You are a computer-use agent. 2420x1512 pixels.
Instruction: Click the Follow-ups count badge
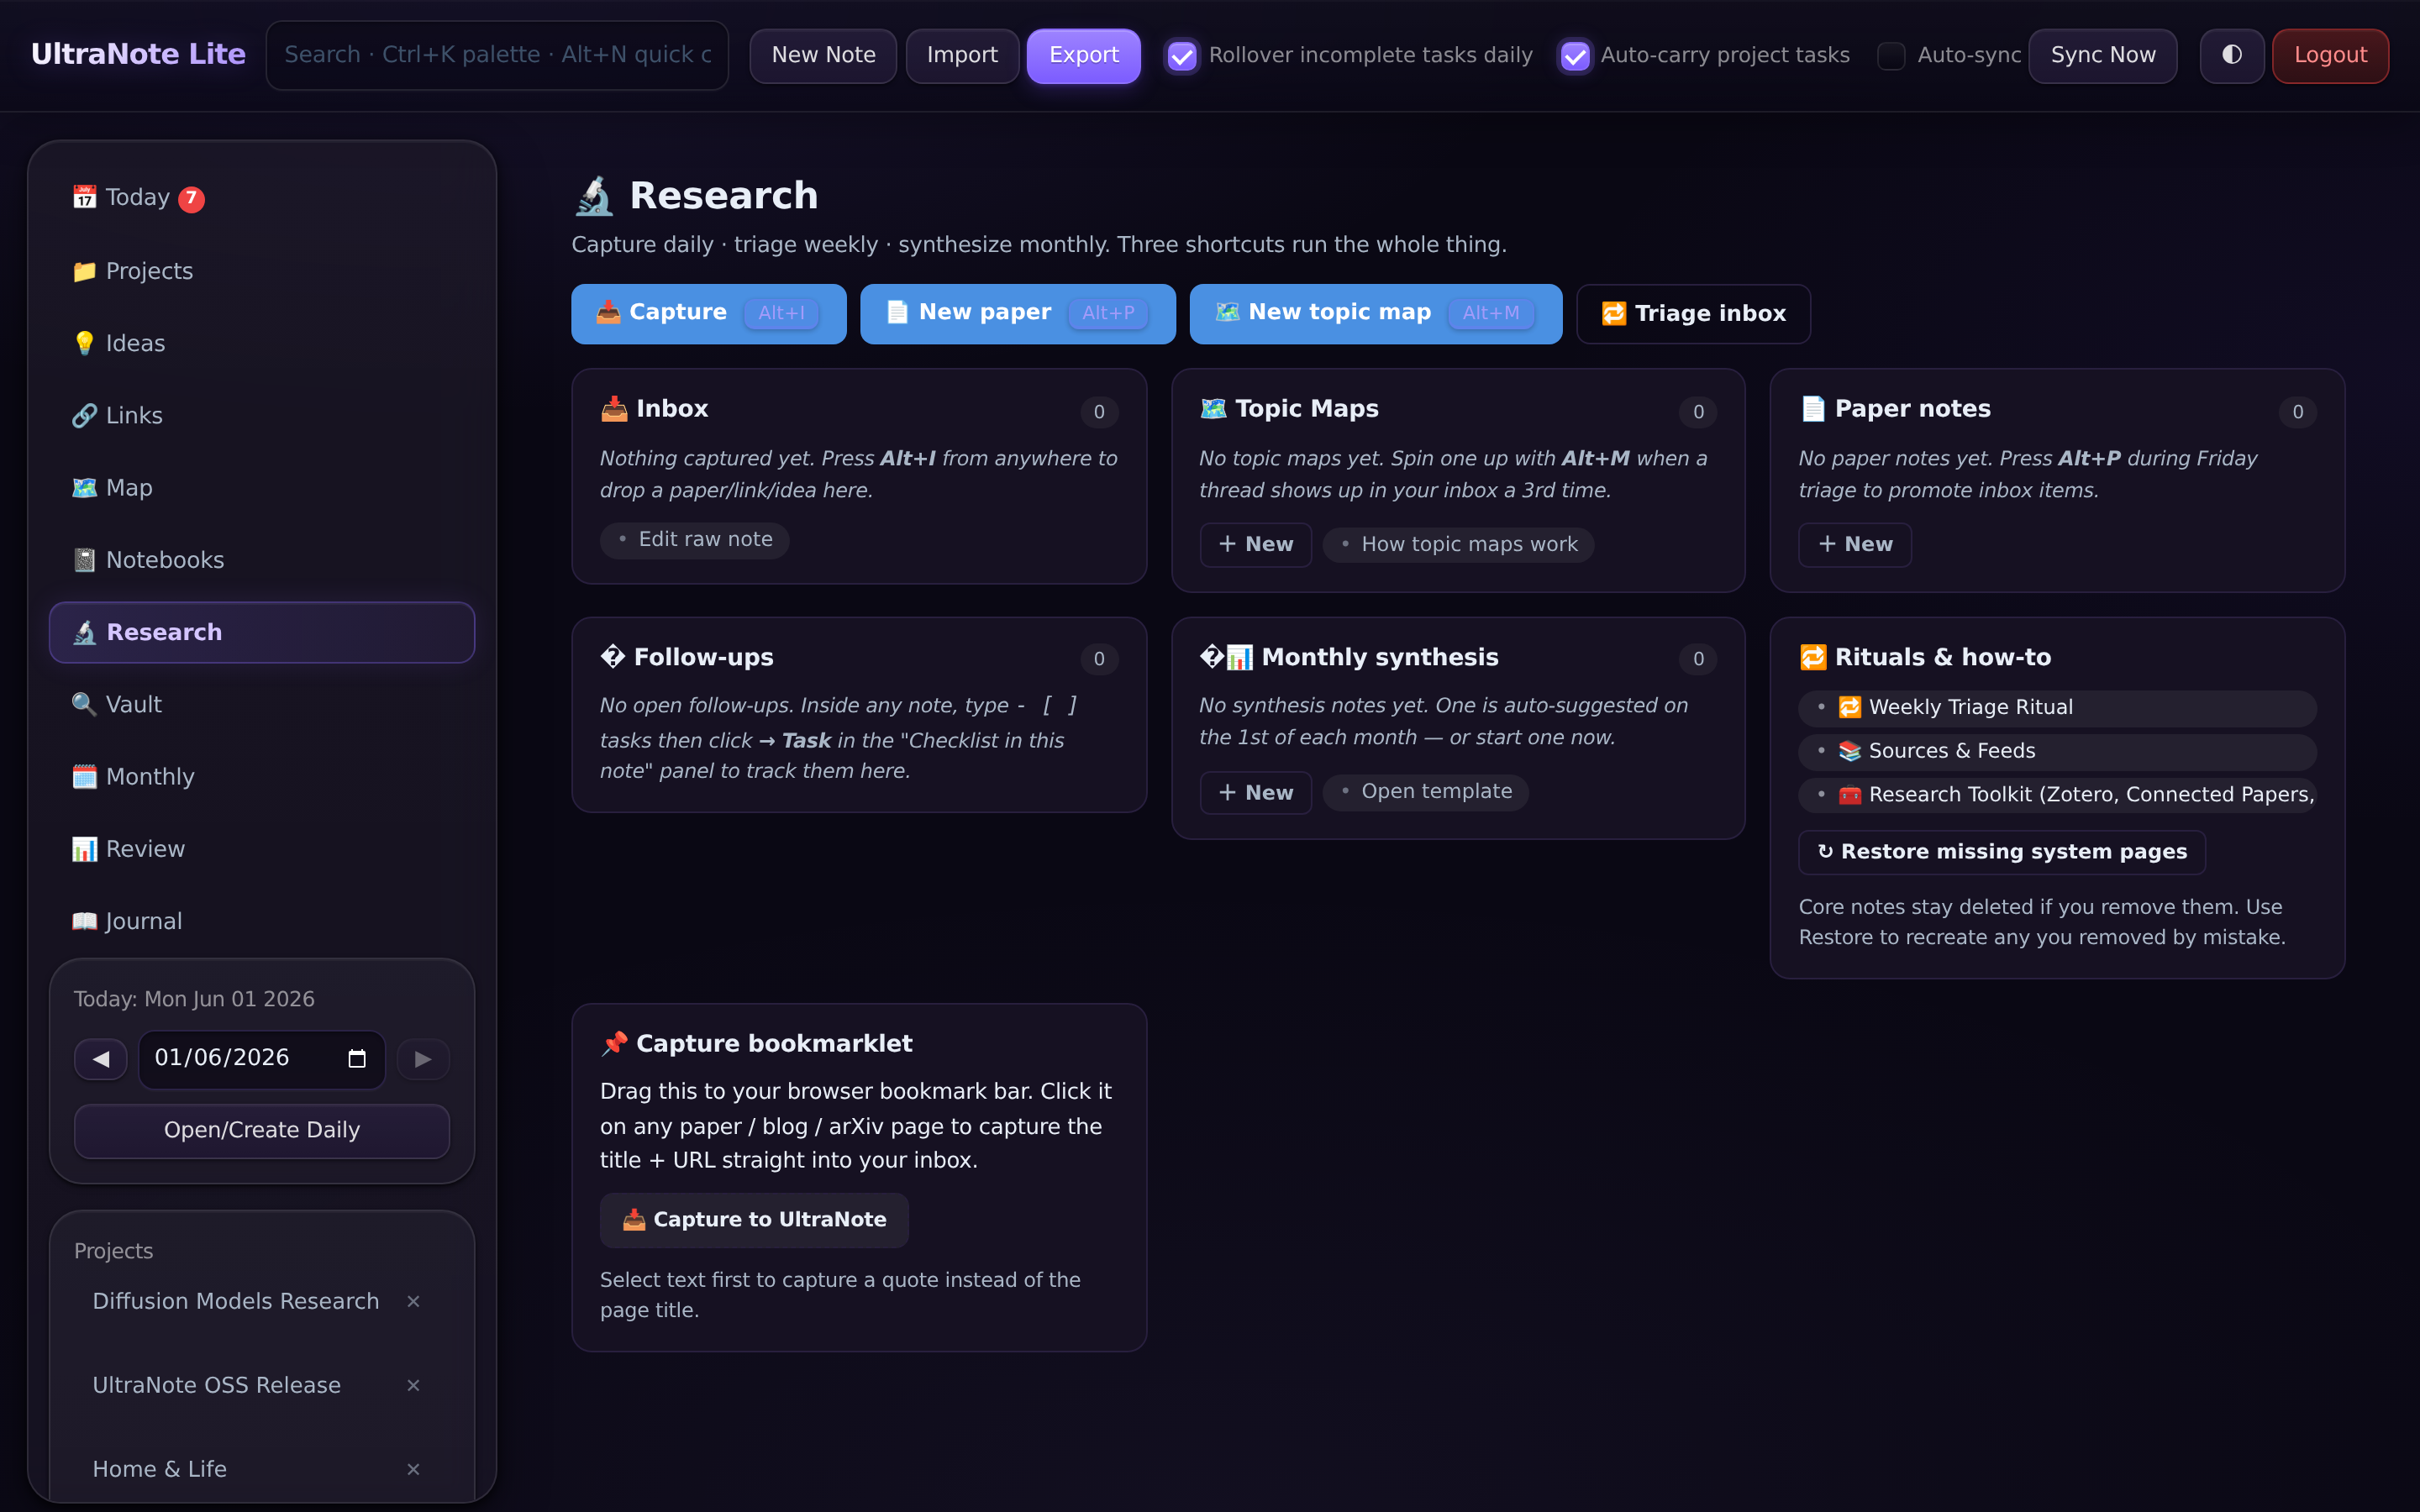[1099, 658]
